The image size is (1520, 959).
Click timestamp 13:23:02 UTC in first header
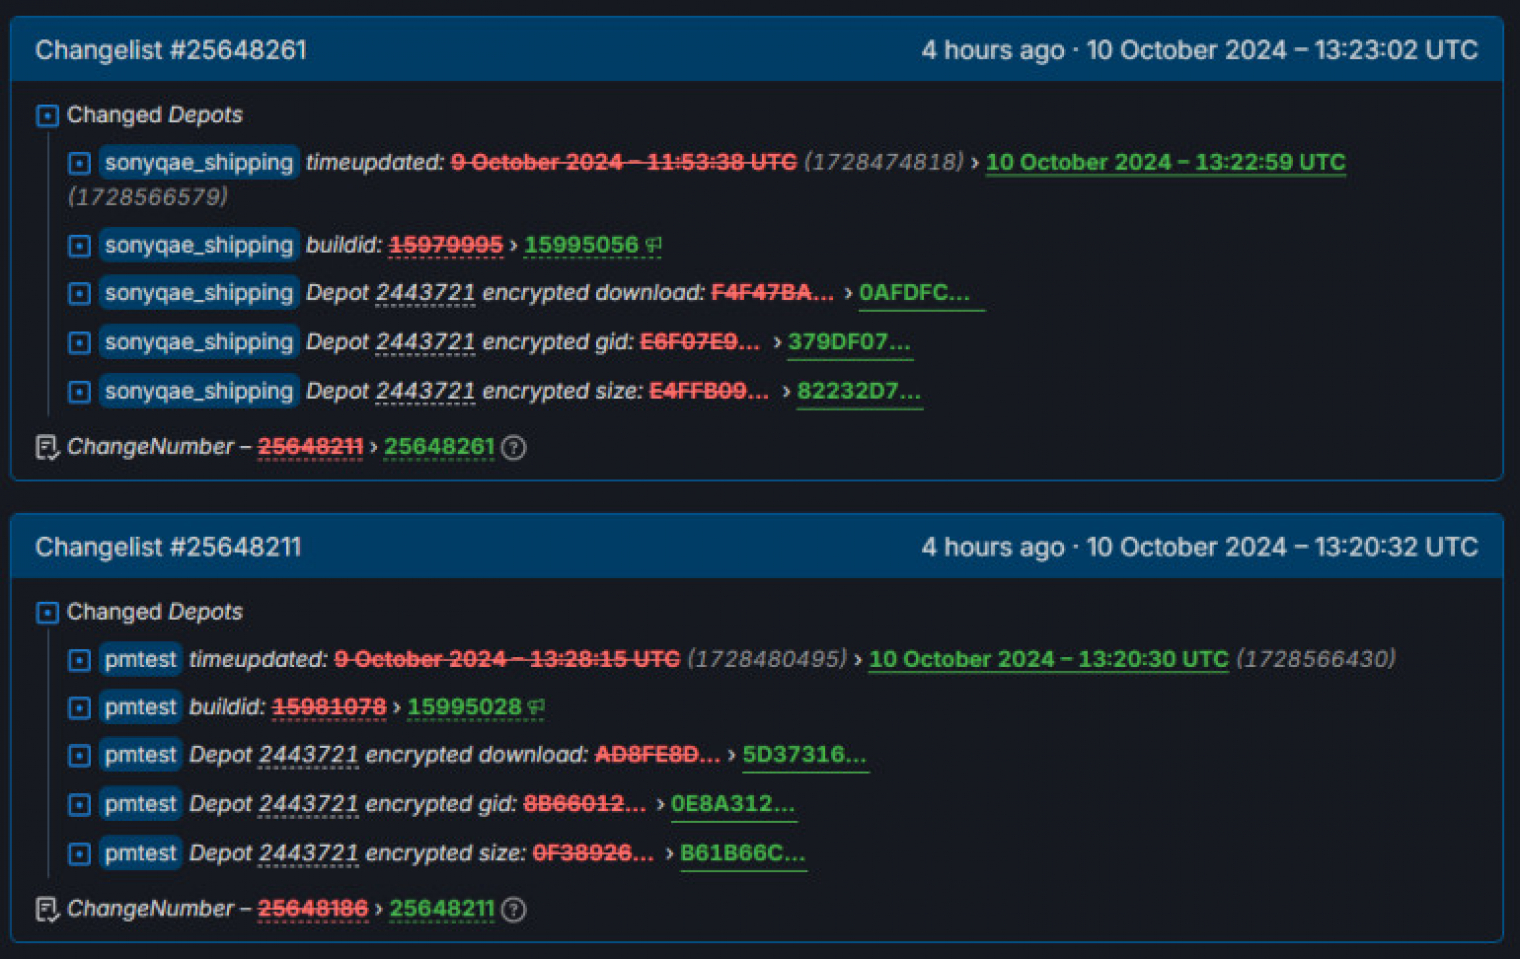point(1396,50)
